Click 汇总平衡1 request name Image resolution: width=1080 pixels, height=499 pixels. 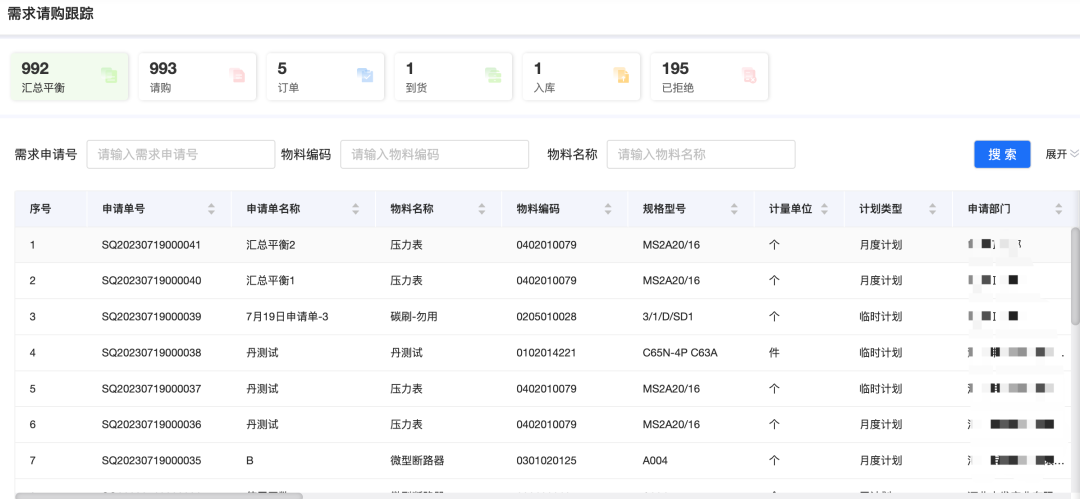tap(271, 281)
